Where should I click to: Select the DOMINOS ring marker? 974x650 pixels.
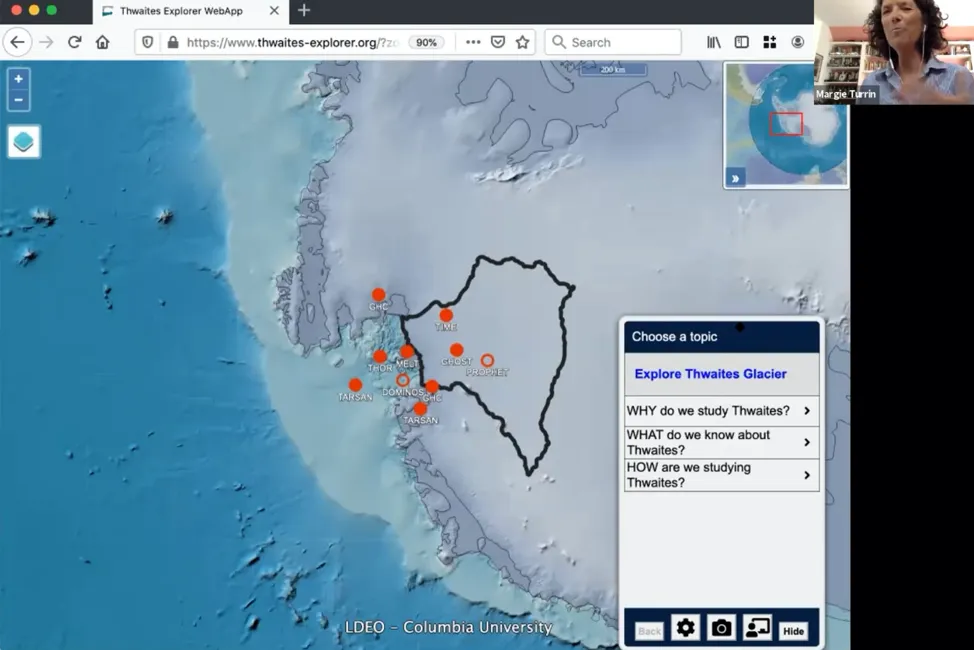403,380
